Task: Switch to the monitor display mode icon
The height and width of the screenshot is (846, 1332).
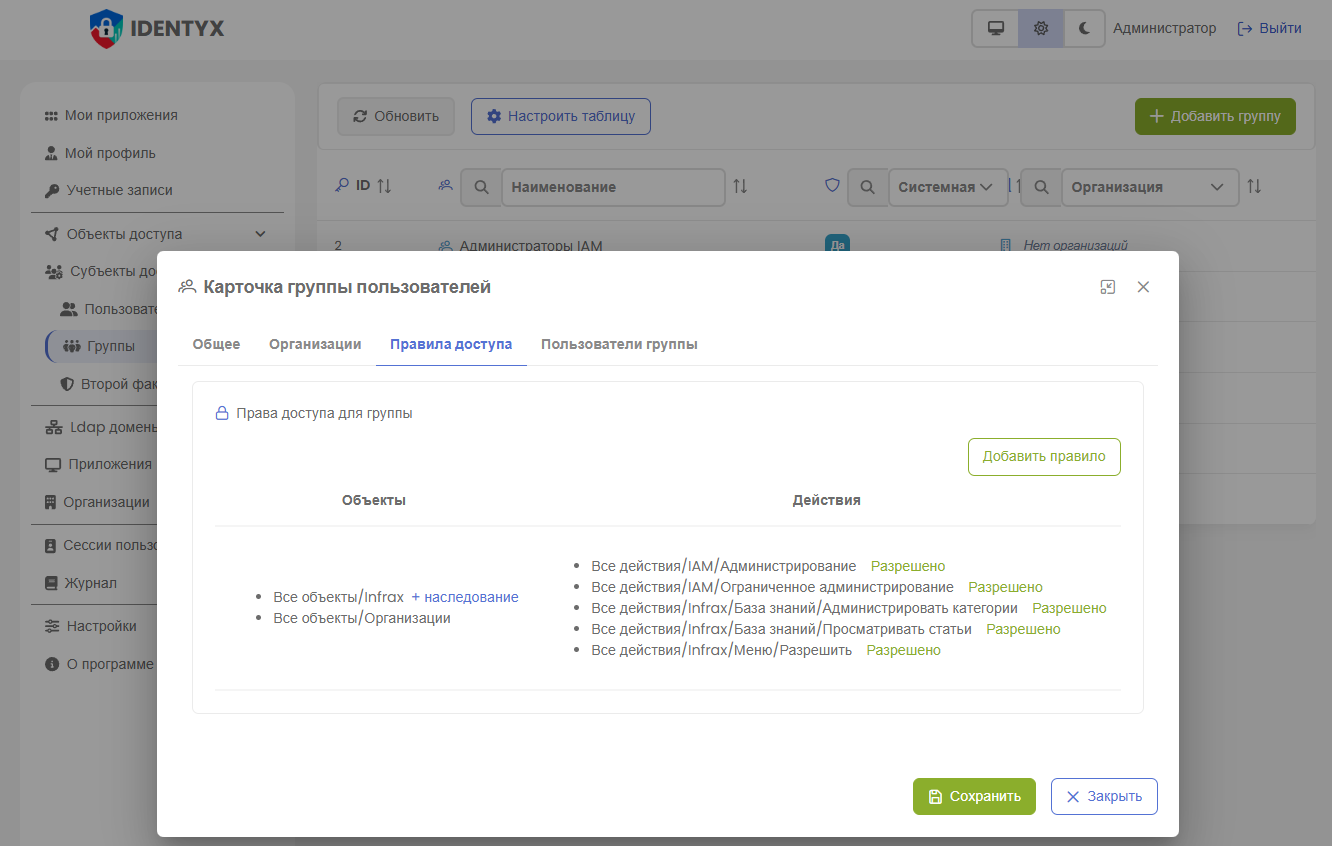Action: (x=996, y=29)
